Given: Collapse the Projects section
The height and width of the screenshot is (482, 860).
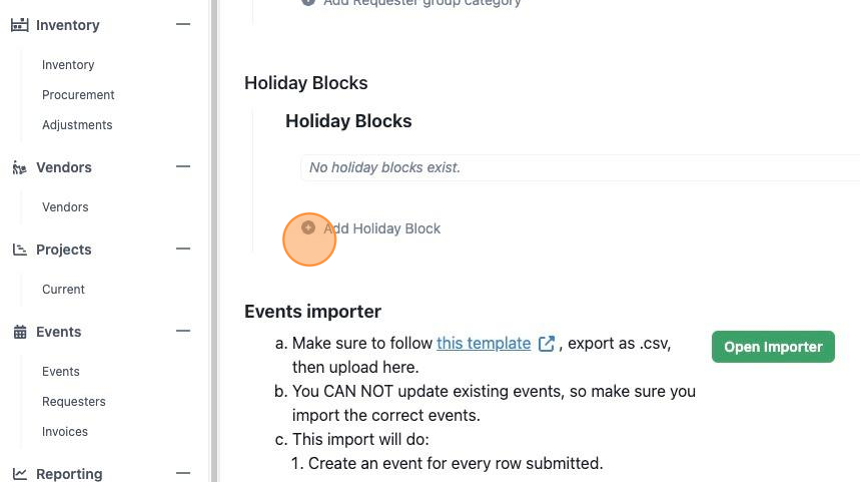Looking at the screenshot, I should coord(183,248).
